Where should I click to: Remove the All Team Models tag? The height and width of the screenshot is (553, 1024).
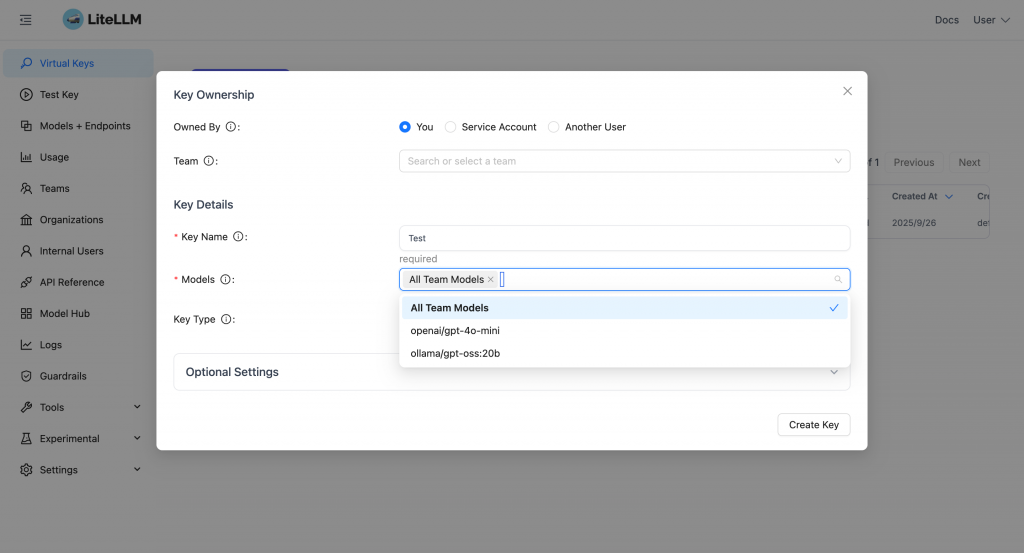[491, 280]
